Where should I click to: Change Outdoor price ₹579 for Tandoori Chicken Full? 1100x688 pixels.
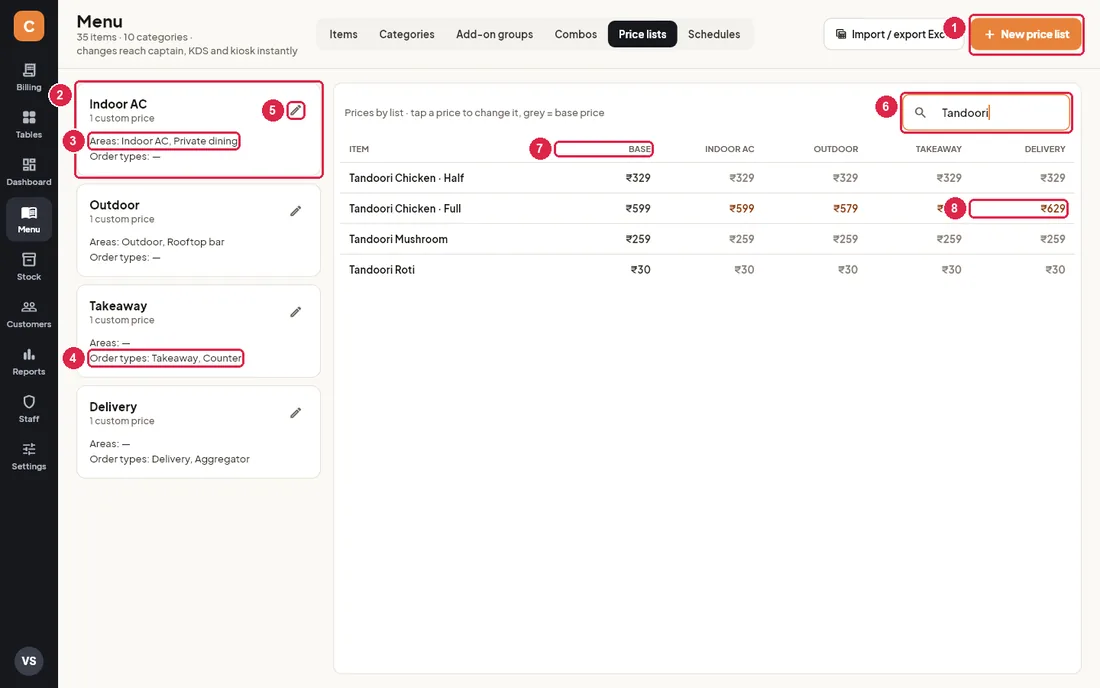845,208
